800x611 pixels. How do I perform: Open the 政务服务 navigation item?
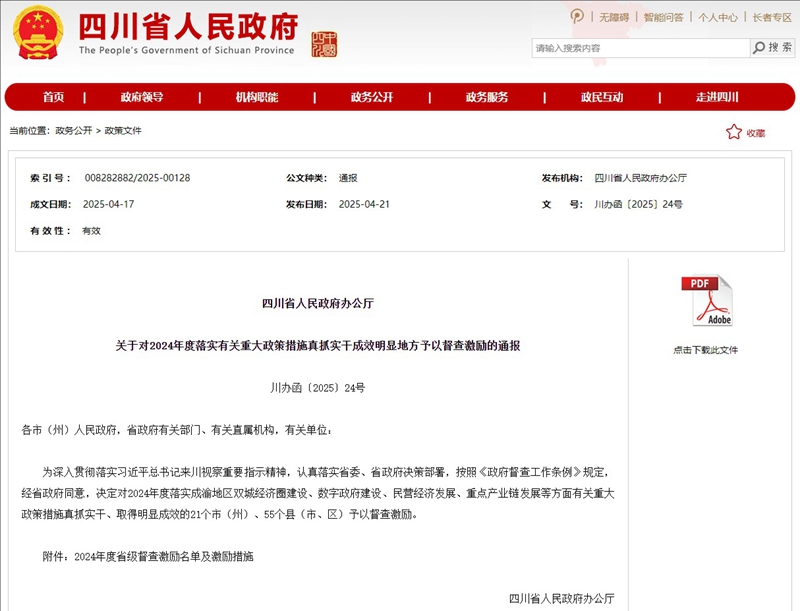tap(487, 97)
